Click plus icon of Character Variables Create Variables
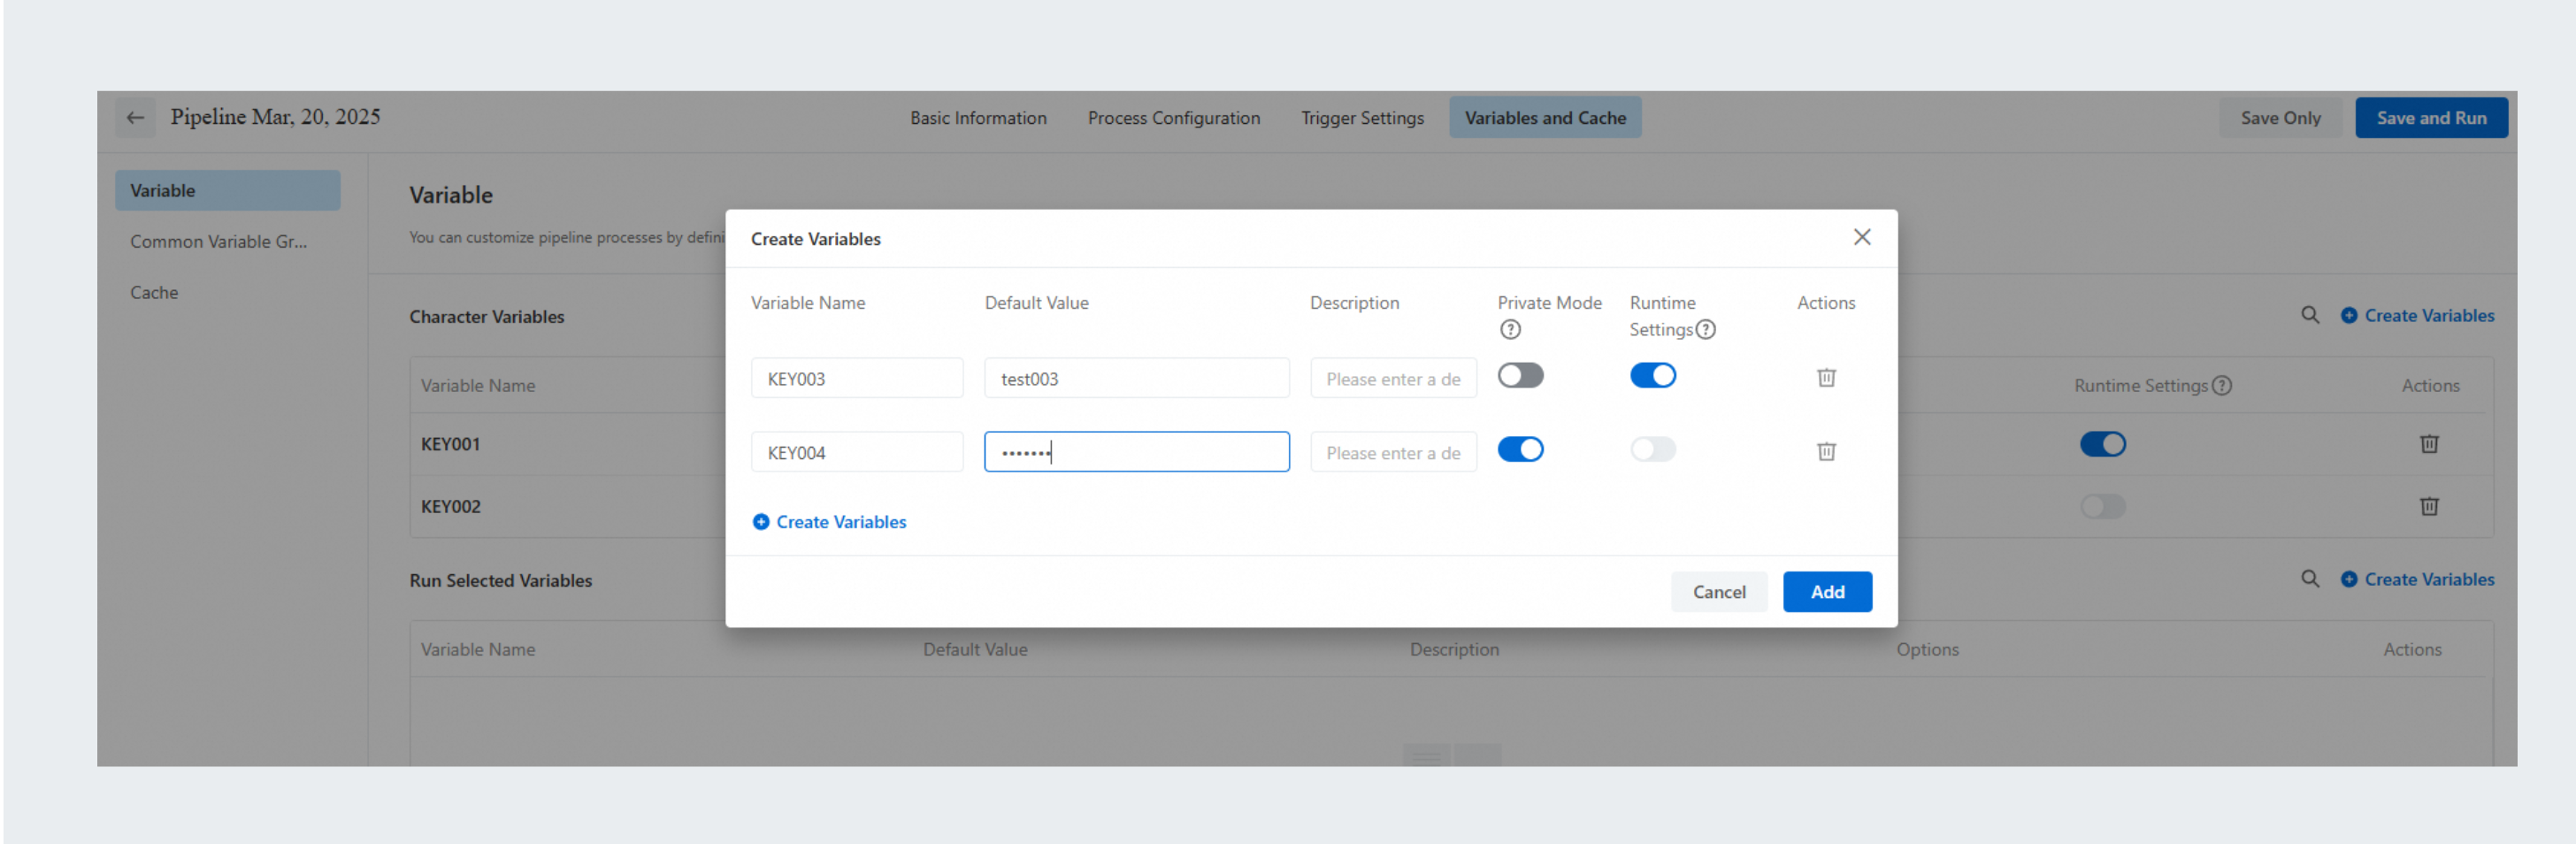Image resolution: width=2576 pixels, height=844 pixels. click(x=2349, y=316)
